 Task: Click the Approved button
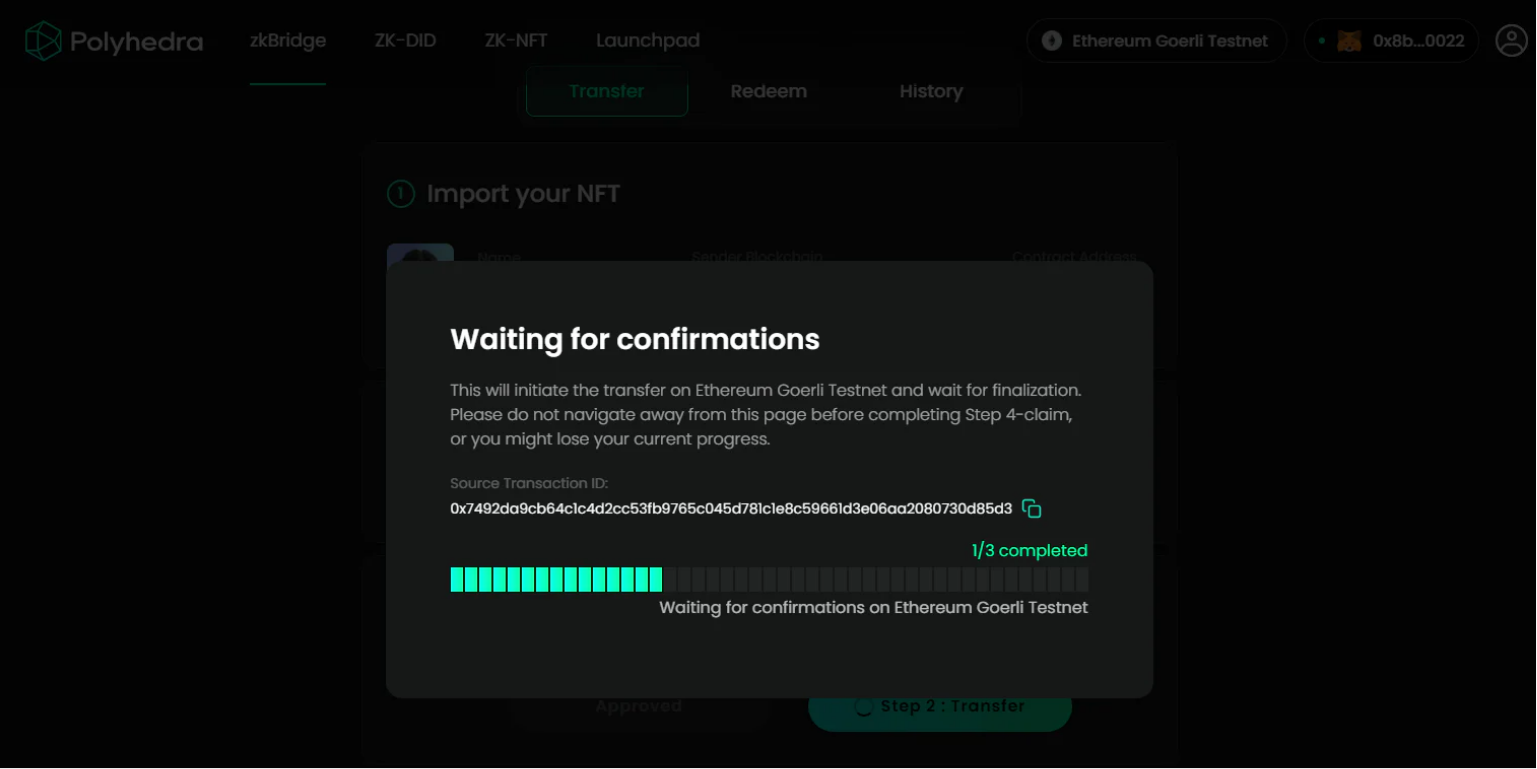click(x=638, y=706)
